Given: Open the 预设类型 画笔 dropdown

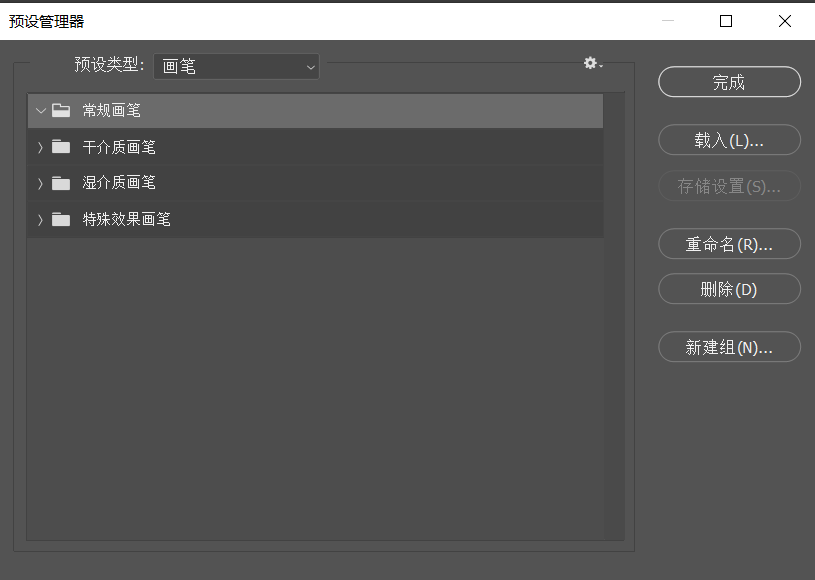Looking at the screenshot, I should (x=236, y=67).
